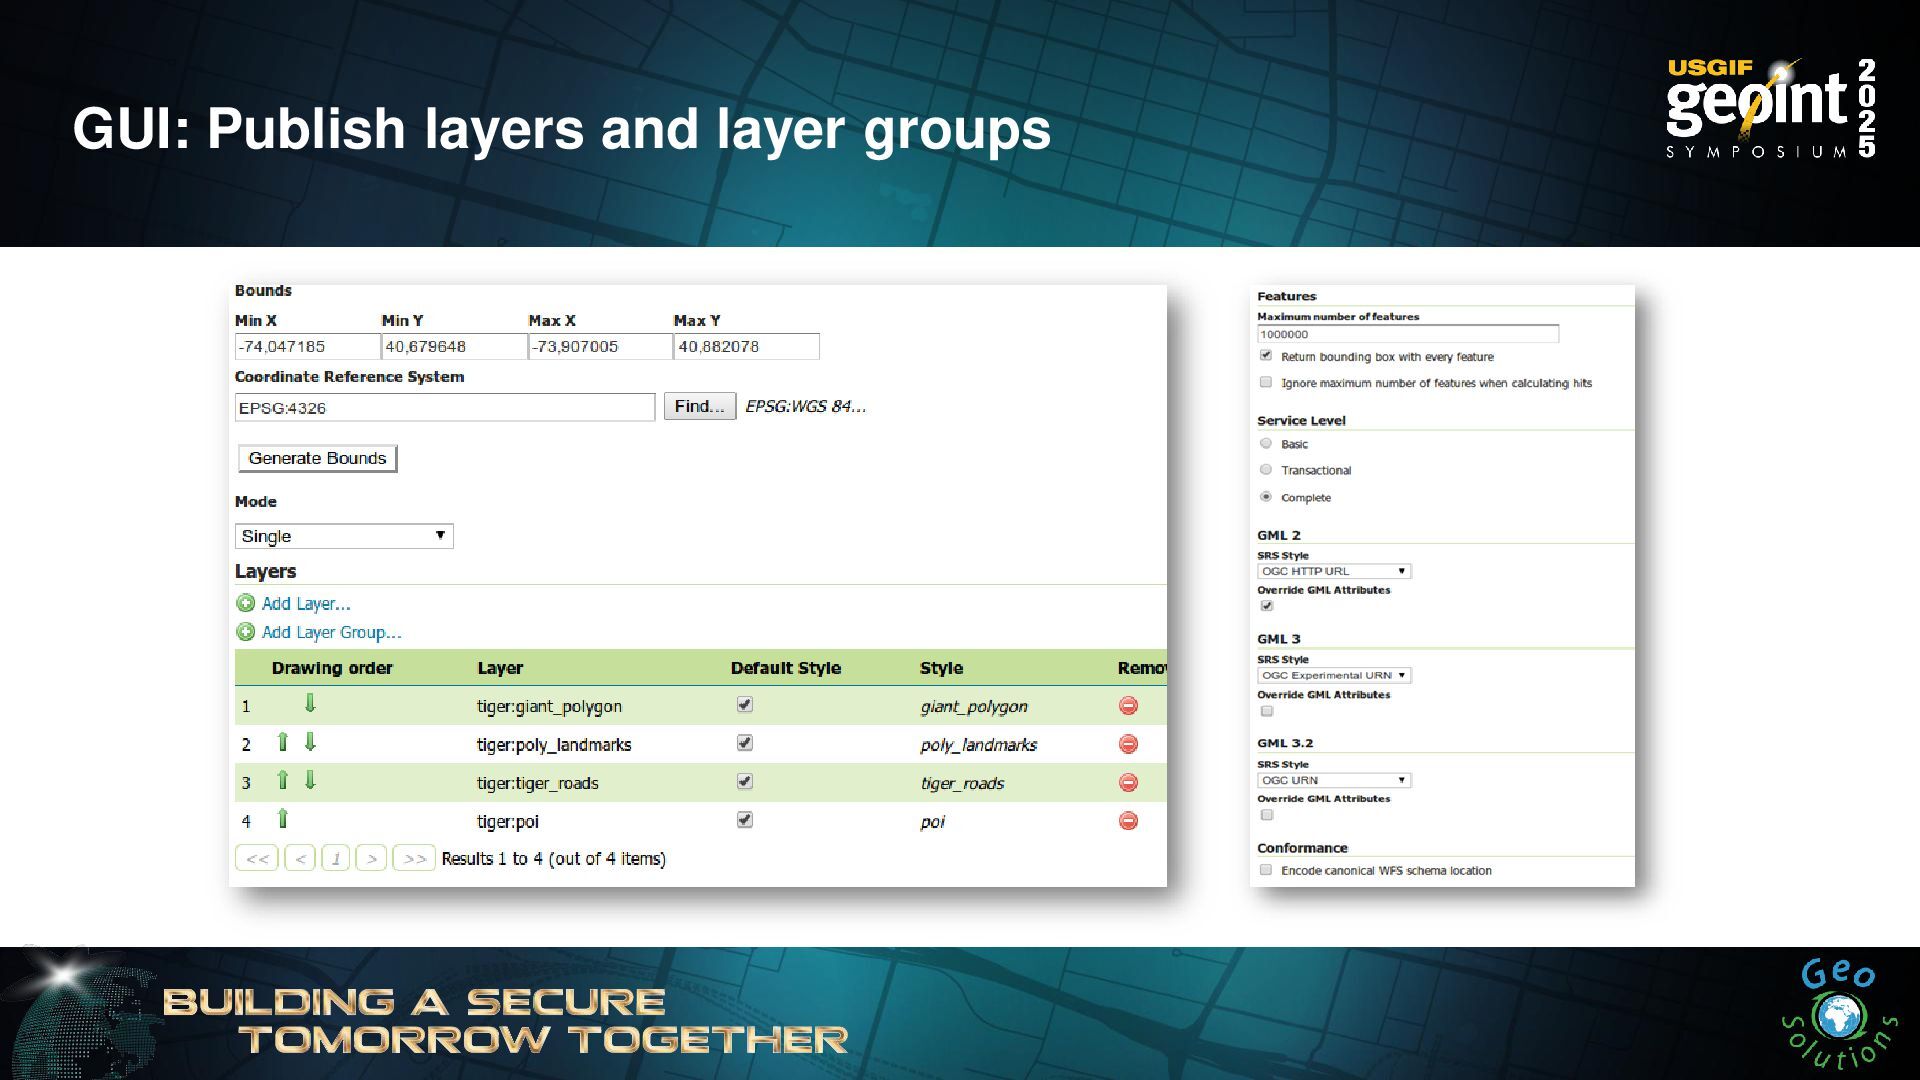Open the Mode dropdown showing Single
Image resolution: width=1920 pixels, height=1080 pixels.
tap(344, 536)
